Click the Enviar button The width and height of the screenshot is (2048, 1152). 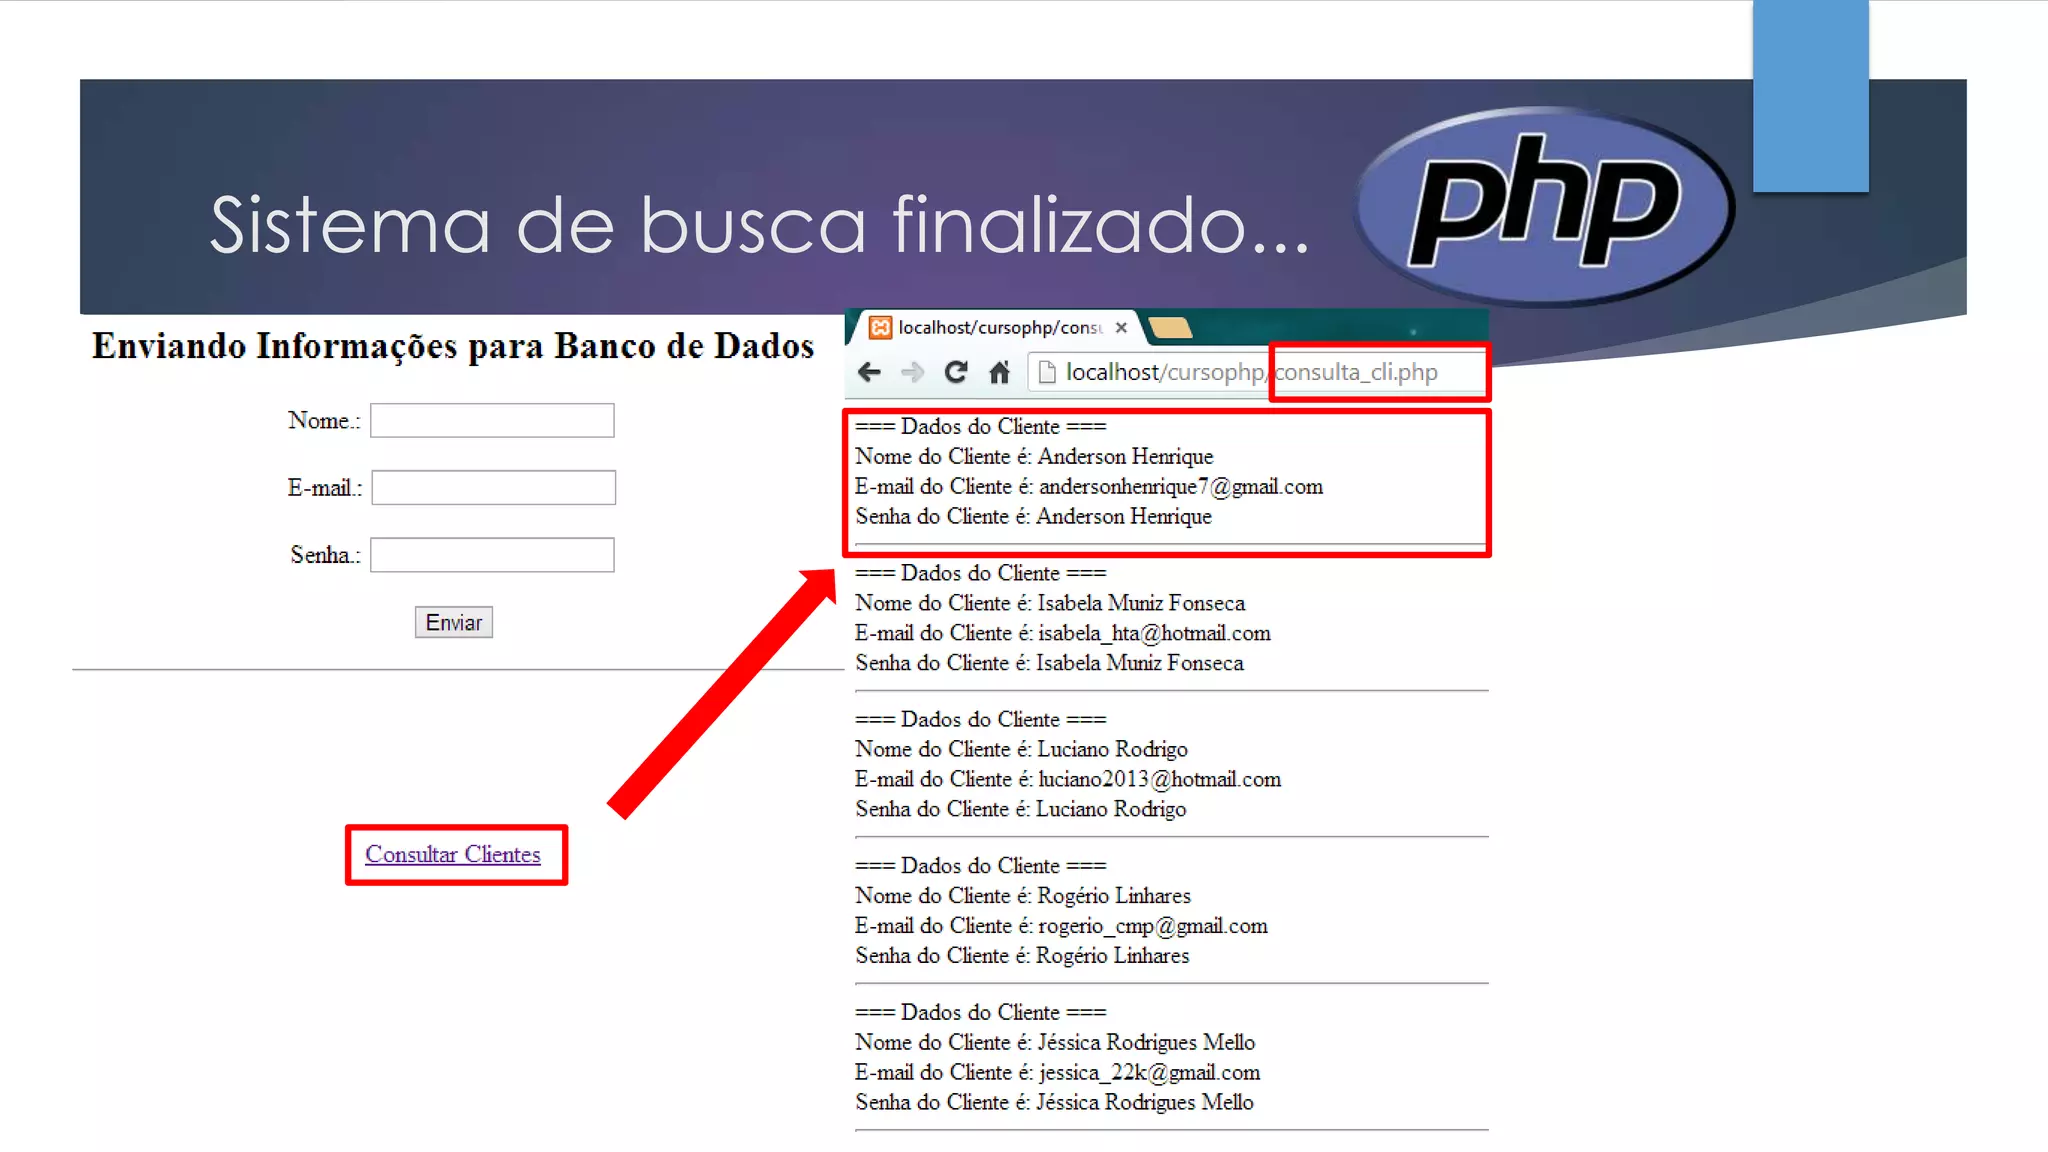click(454, 622)
